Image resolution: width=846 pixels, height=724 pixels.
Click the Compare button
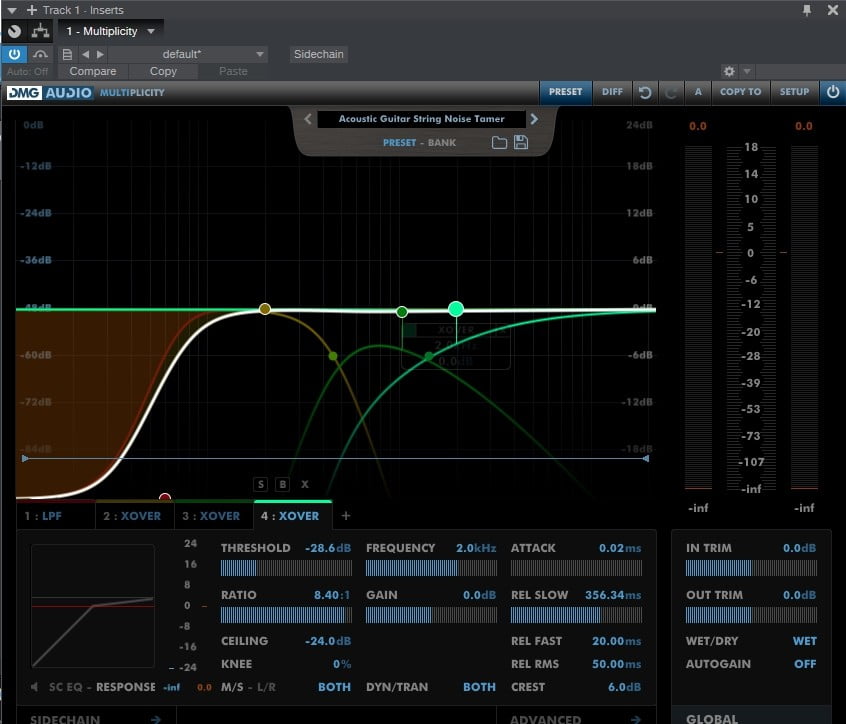point(92,71)
